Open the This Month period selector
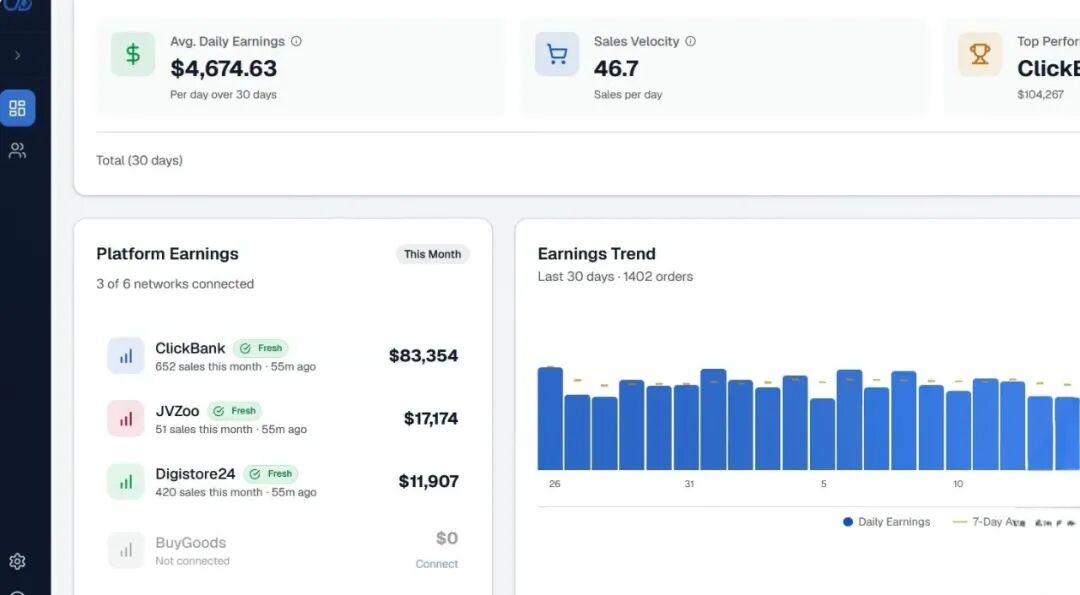Viewport: 1080px width, 595px height. click(x=433, y=254)
